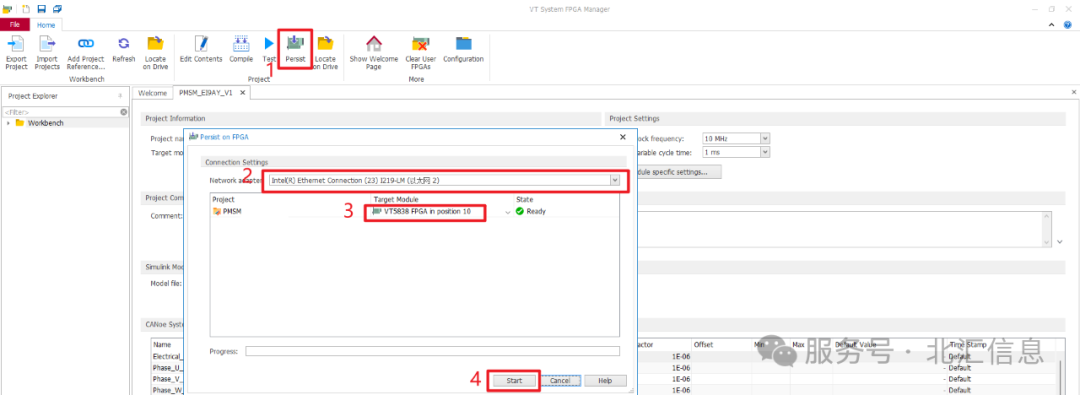Screen dimensions: 1080x395
Task: Click the save all icon in the title bar
Action: click(x=57, y=9)
